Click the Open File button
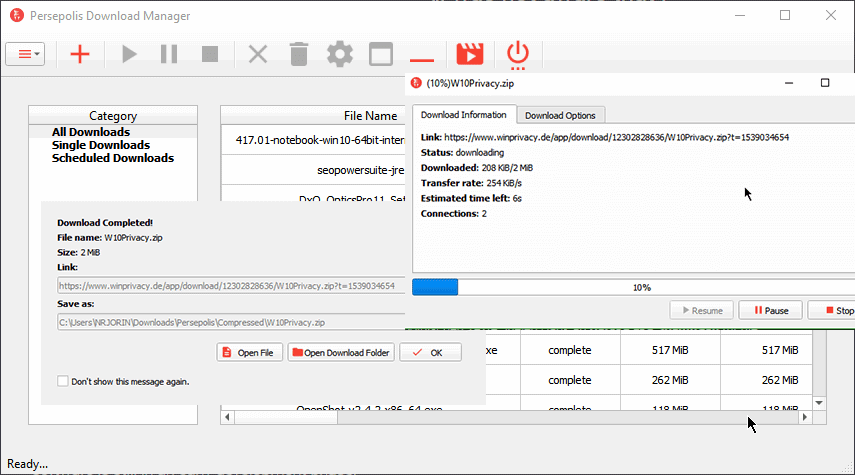 [249, 353]
